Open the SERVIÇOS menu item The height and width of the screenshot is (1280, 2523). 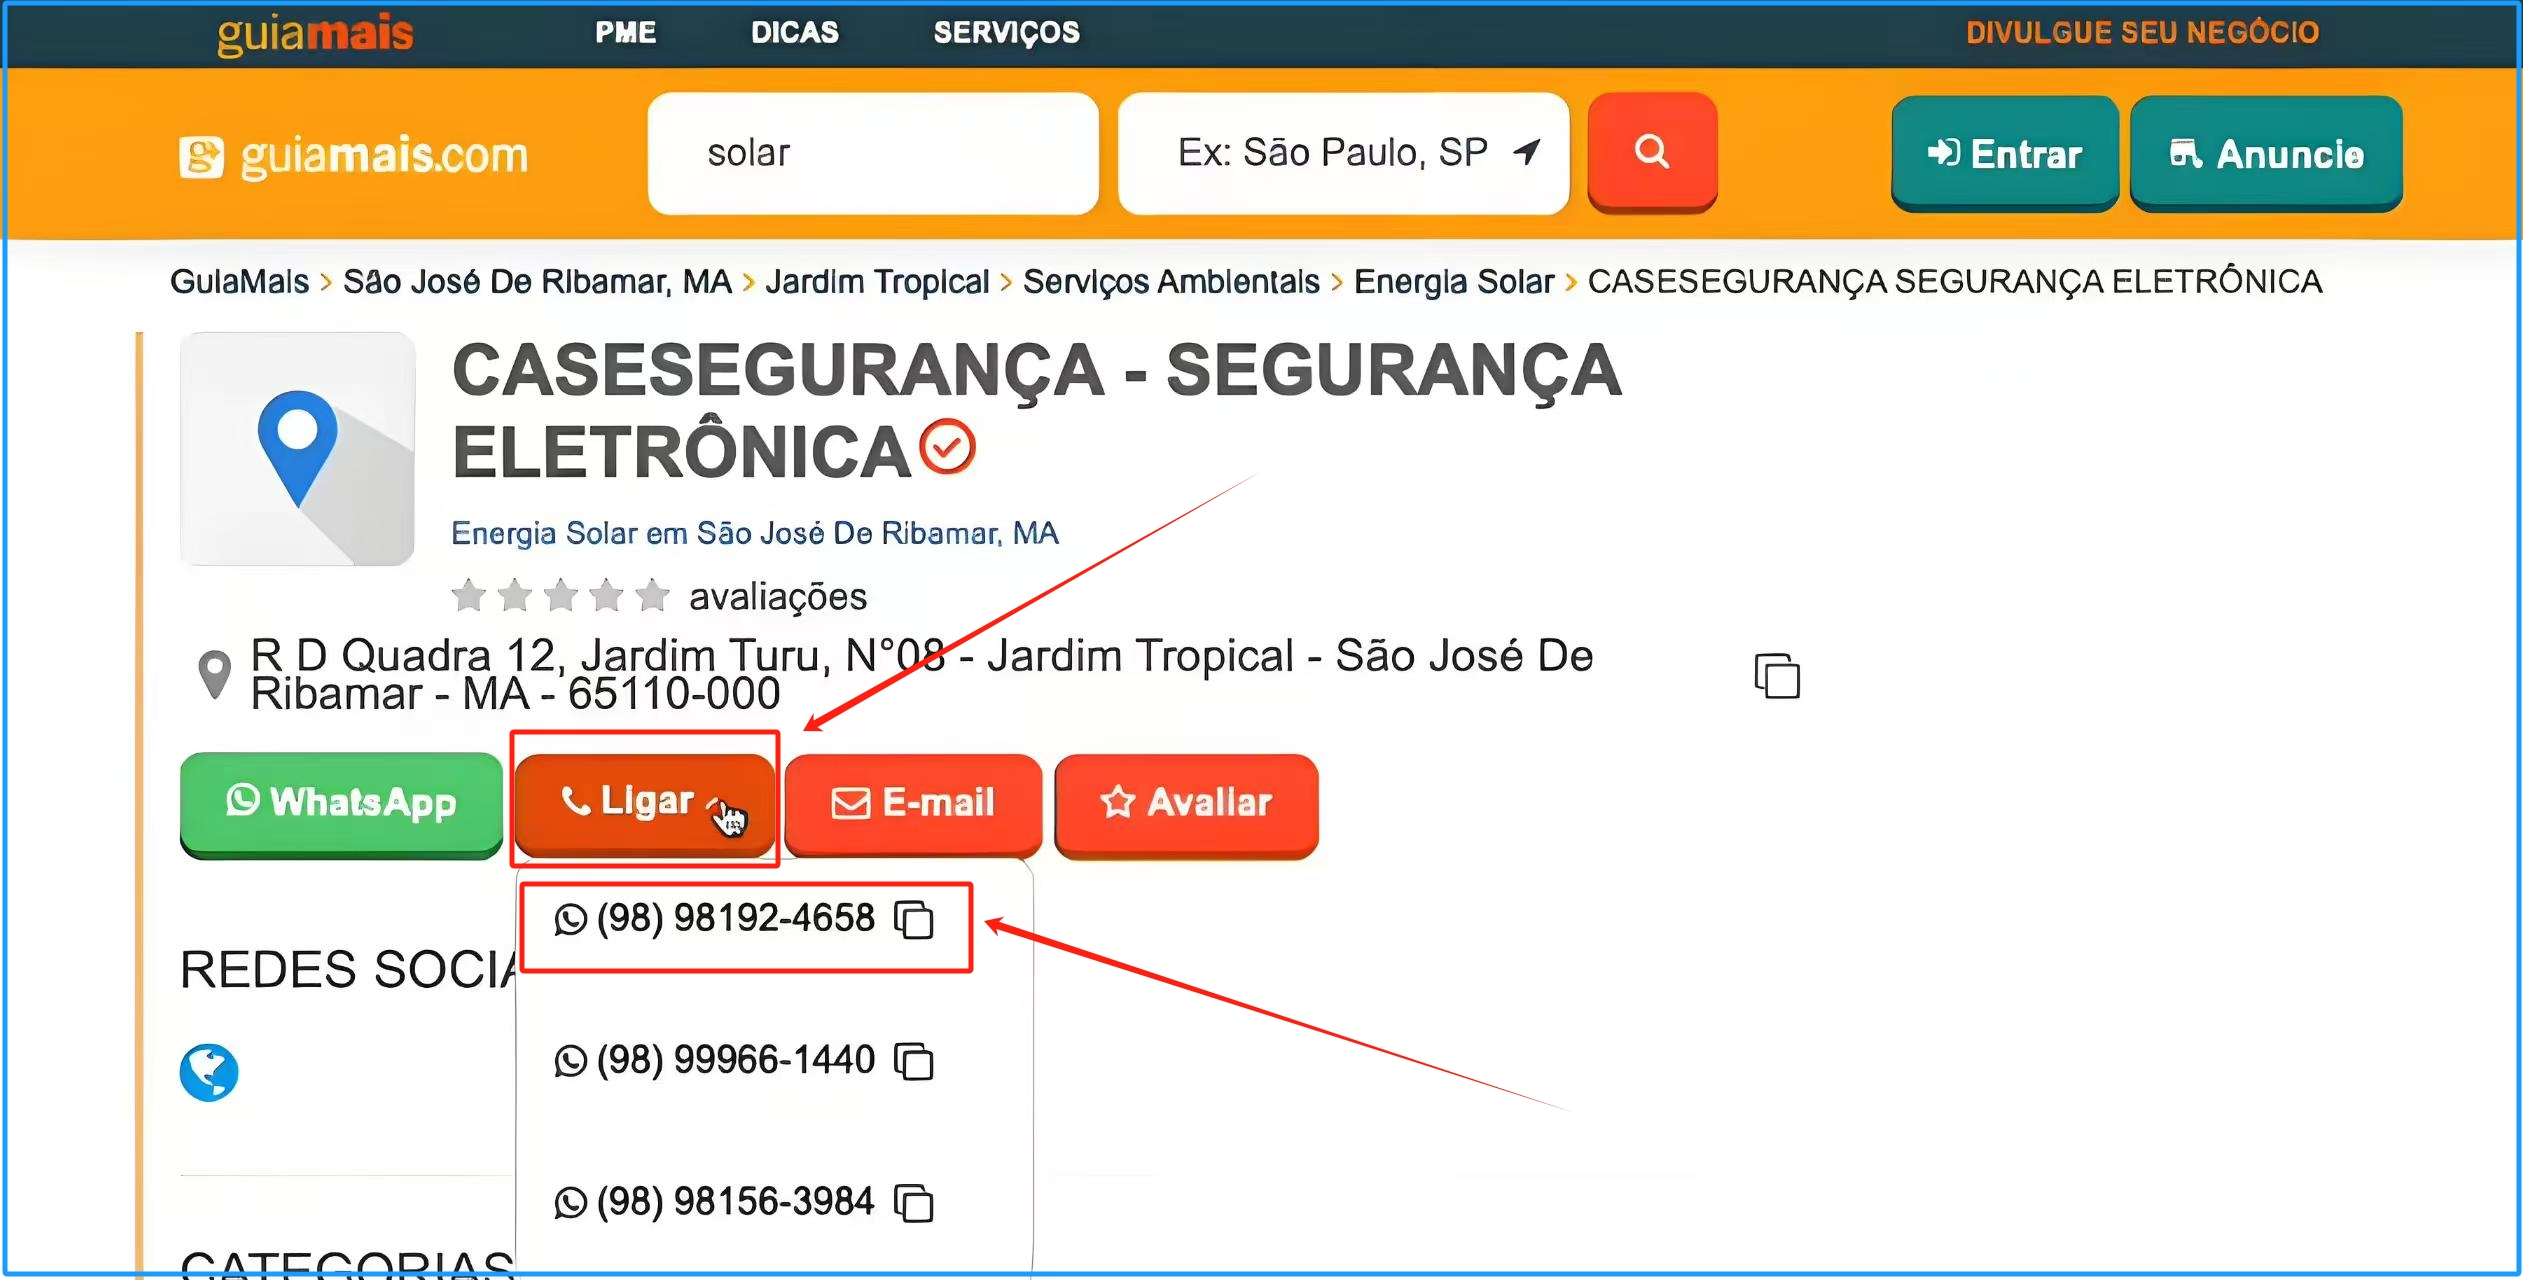click(x=1007, y=33)
